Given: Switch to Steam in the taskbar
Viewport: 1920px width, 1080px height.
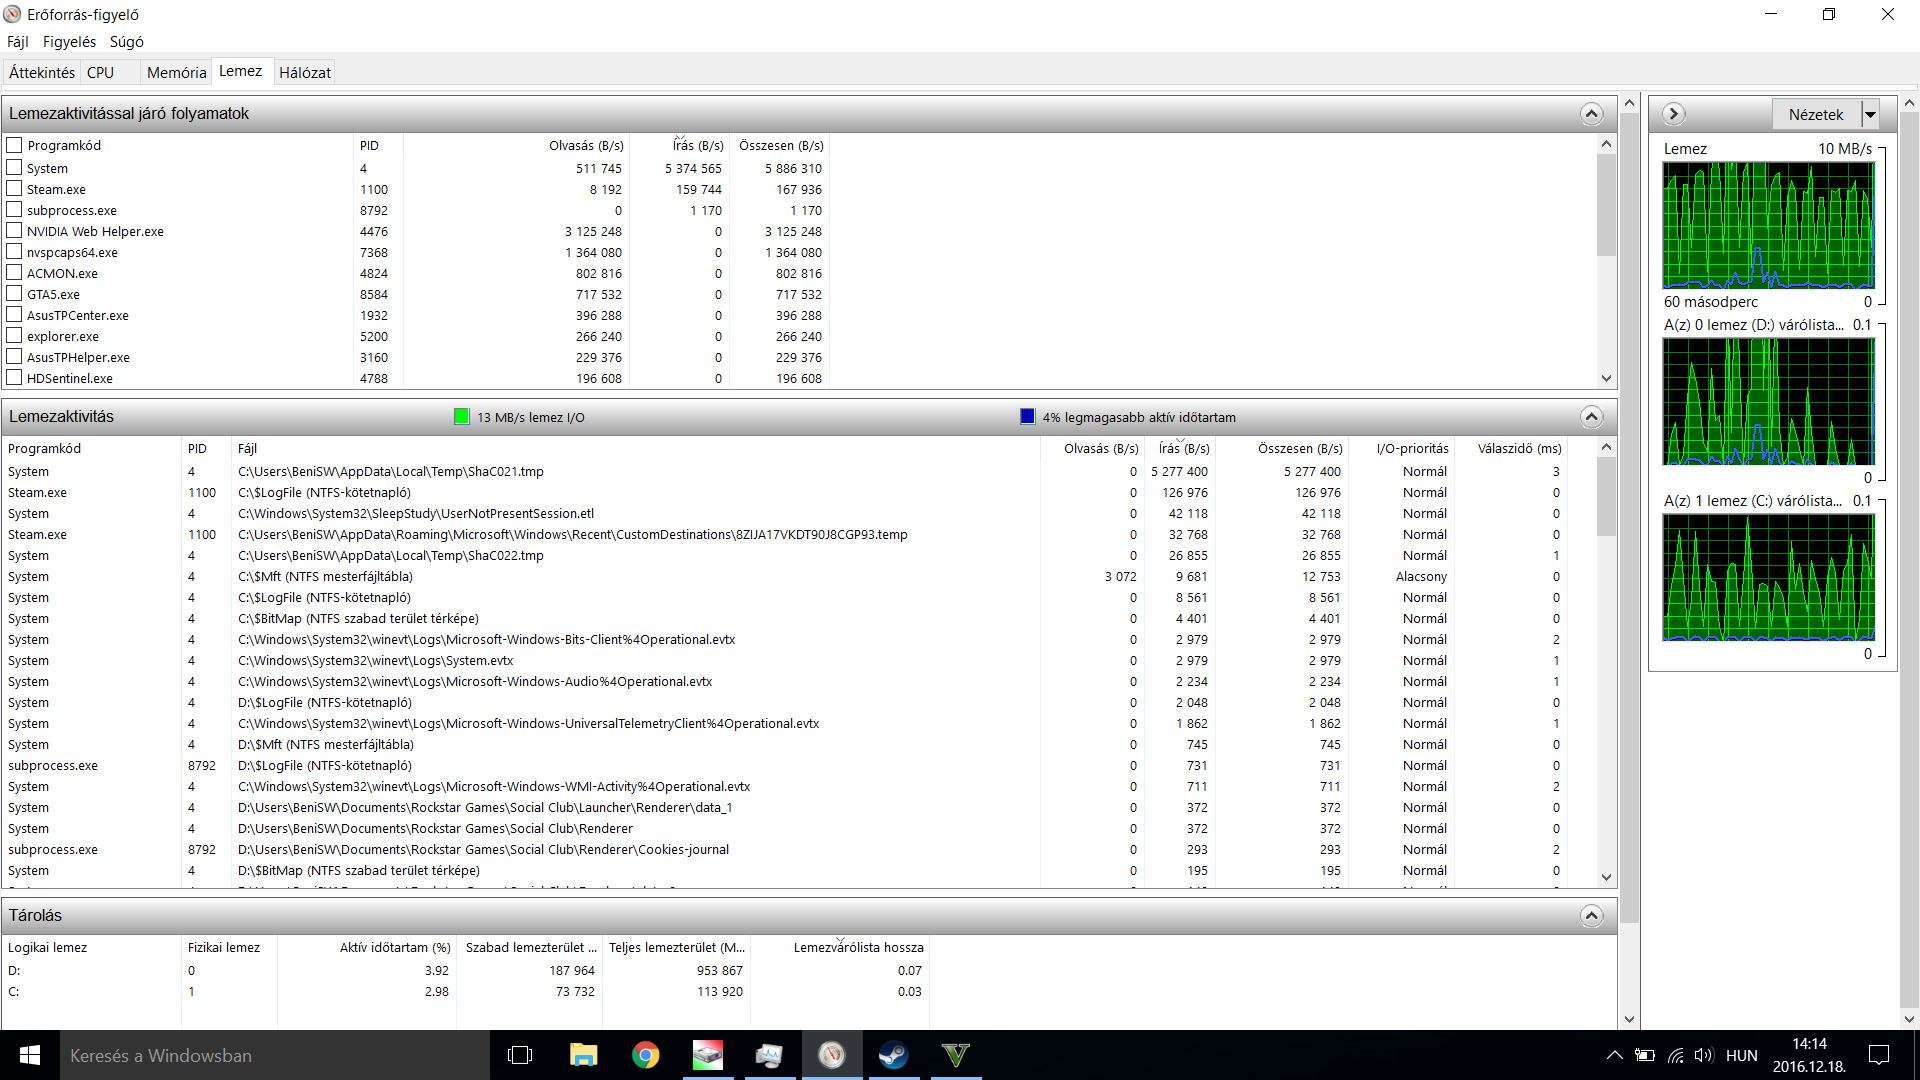Looking at the screenshot, I should (x=893, y=1055).
